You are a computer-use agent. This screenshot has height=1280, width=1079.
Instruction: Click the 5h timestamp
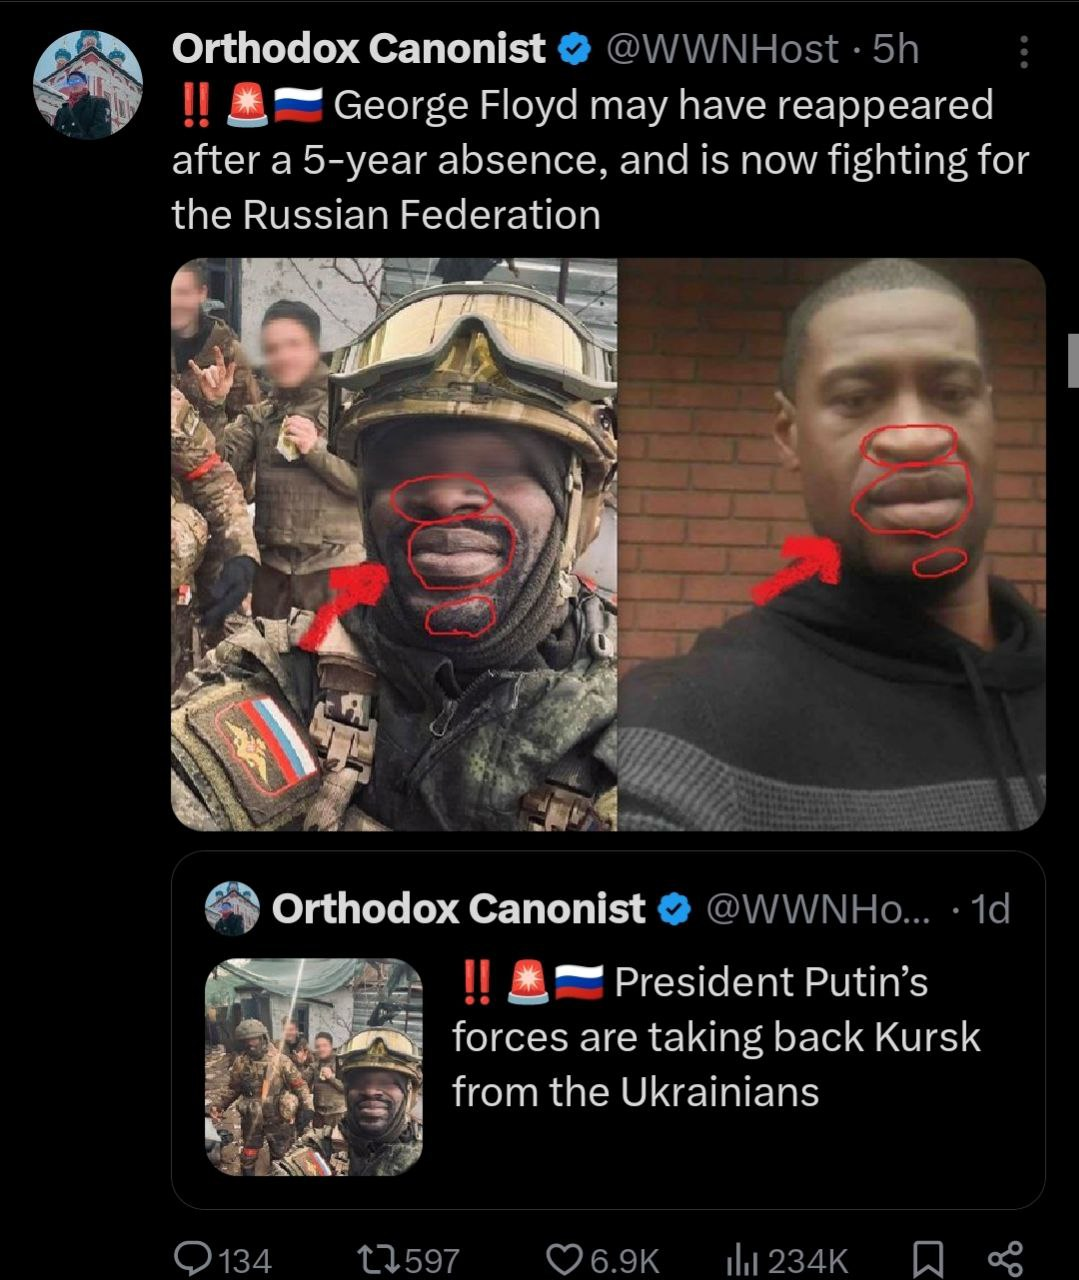[x=896, y=48]
